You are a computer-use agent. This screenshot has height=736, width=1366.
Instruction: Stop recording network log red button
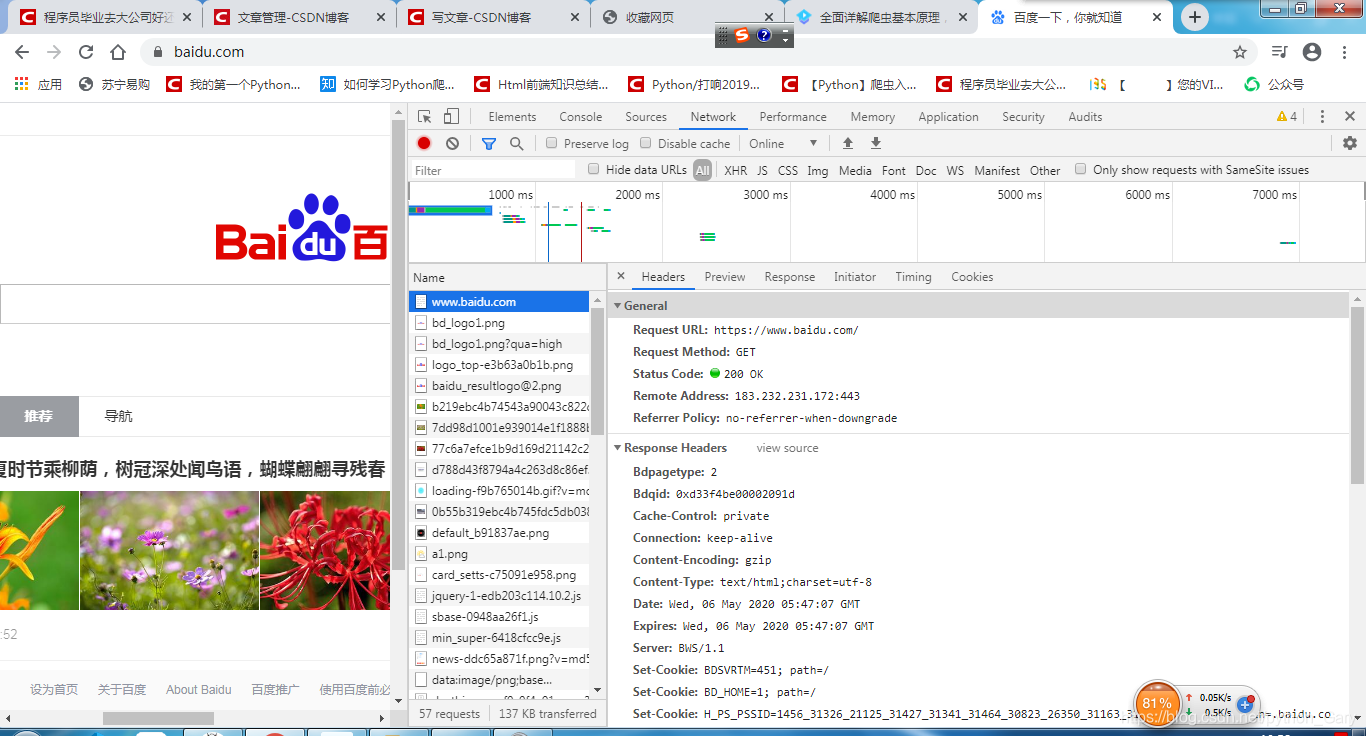coord(424,143)
